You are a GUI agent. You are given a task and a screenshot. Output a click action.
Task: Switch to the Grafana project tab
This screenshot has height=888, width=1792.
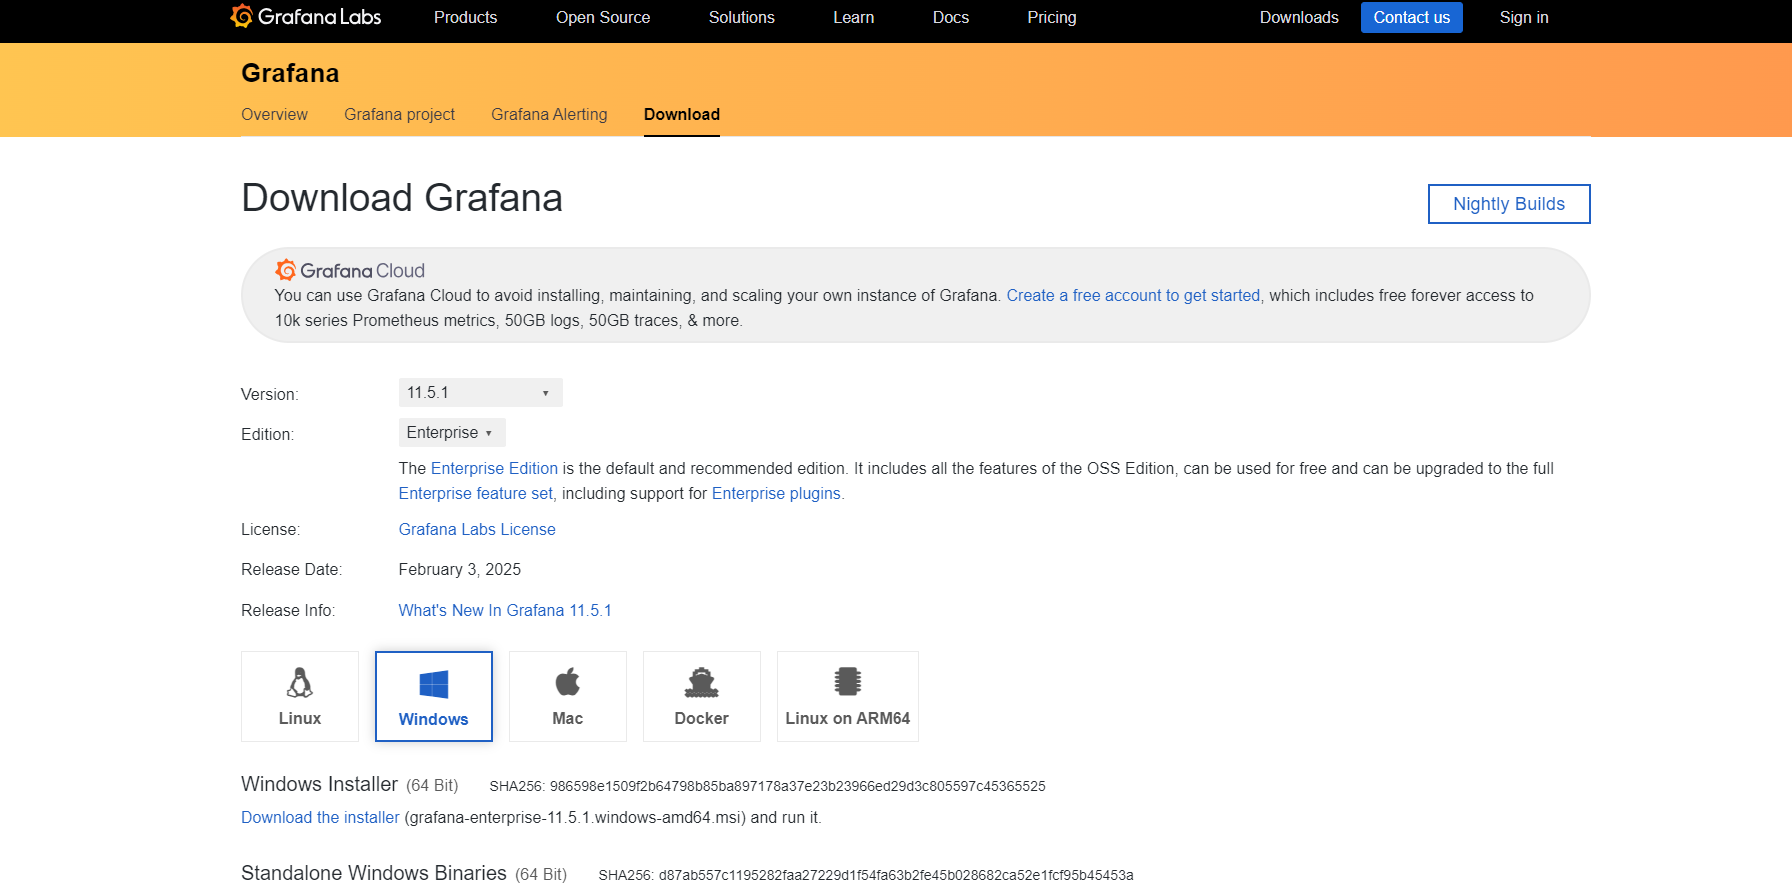coord(400,114)
